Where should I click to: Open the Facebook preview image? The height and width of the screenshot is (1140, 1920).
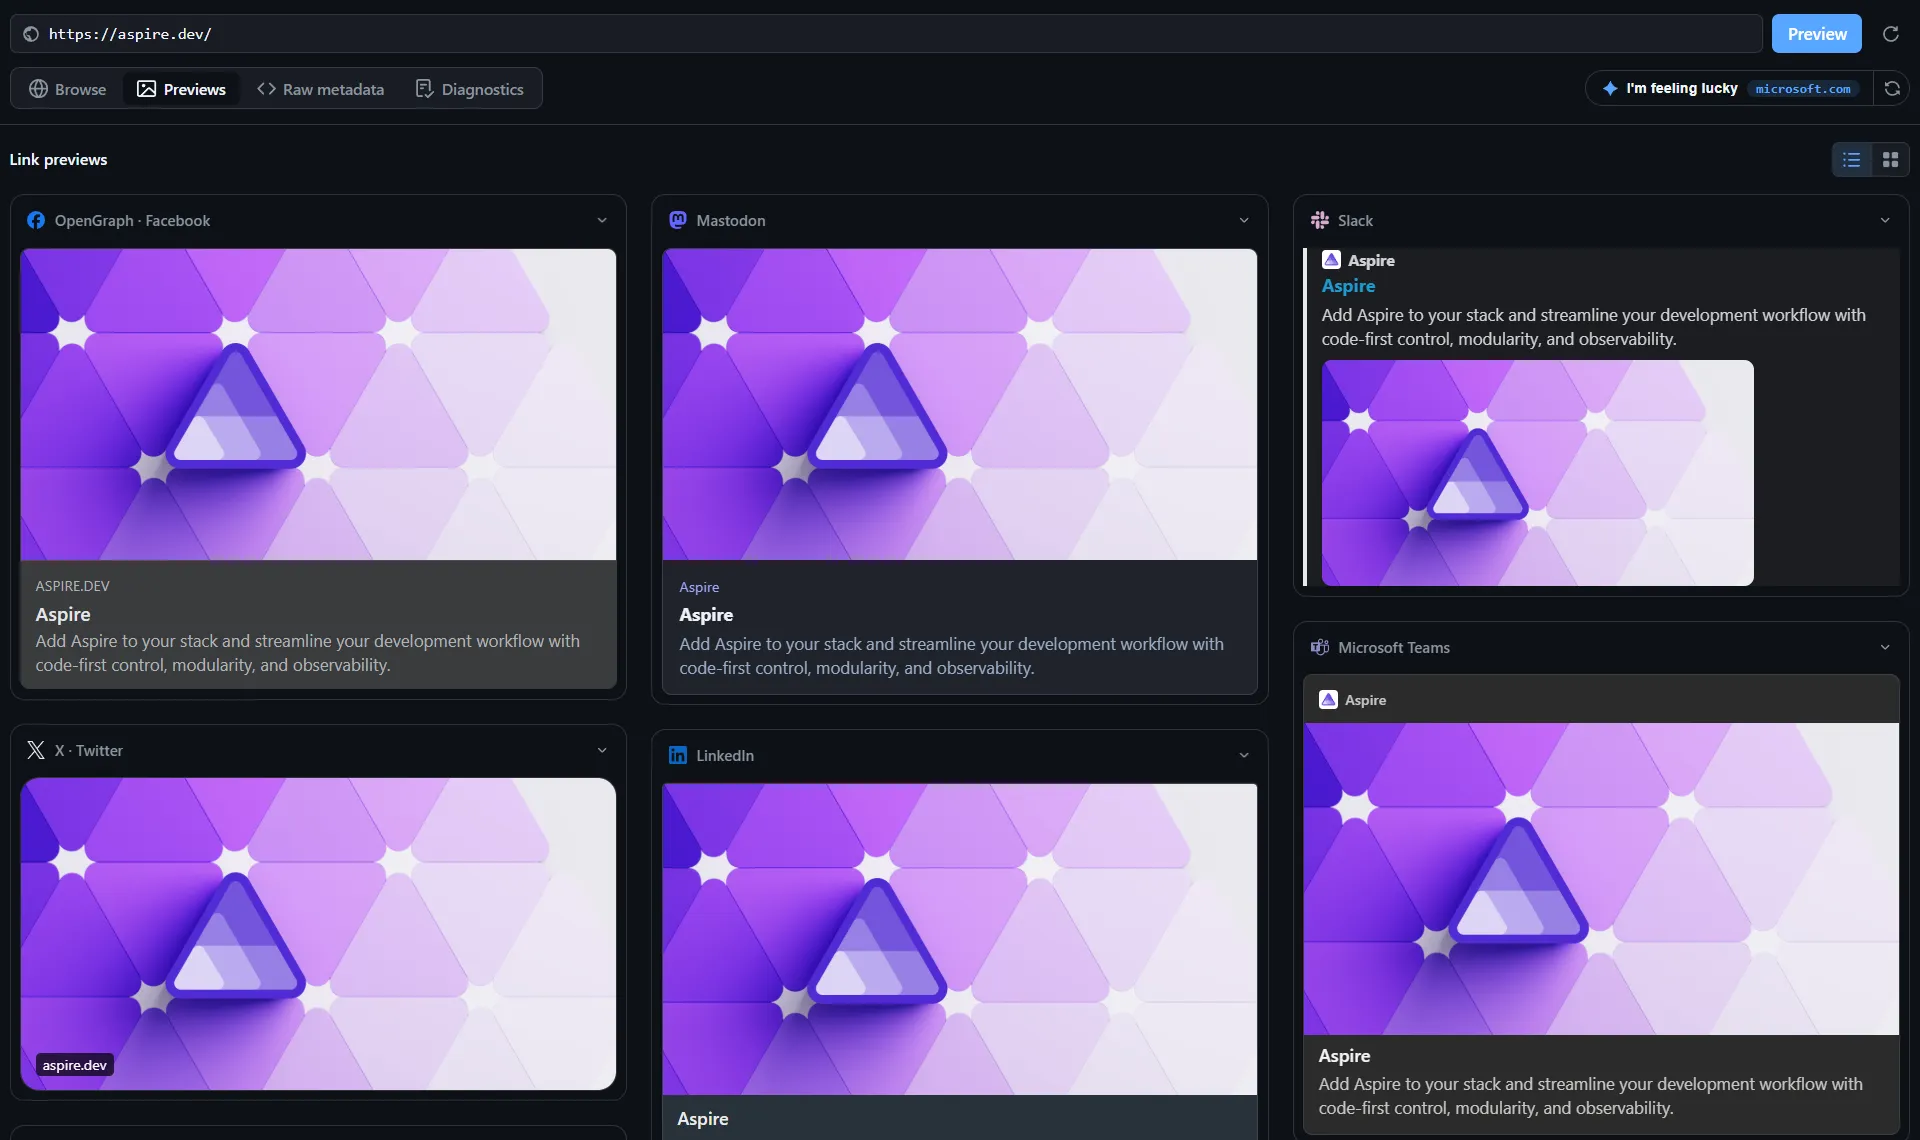click(318, 404)
